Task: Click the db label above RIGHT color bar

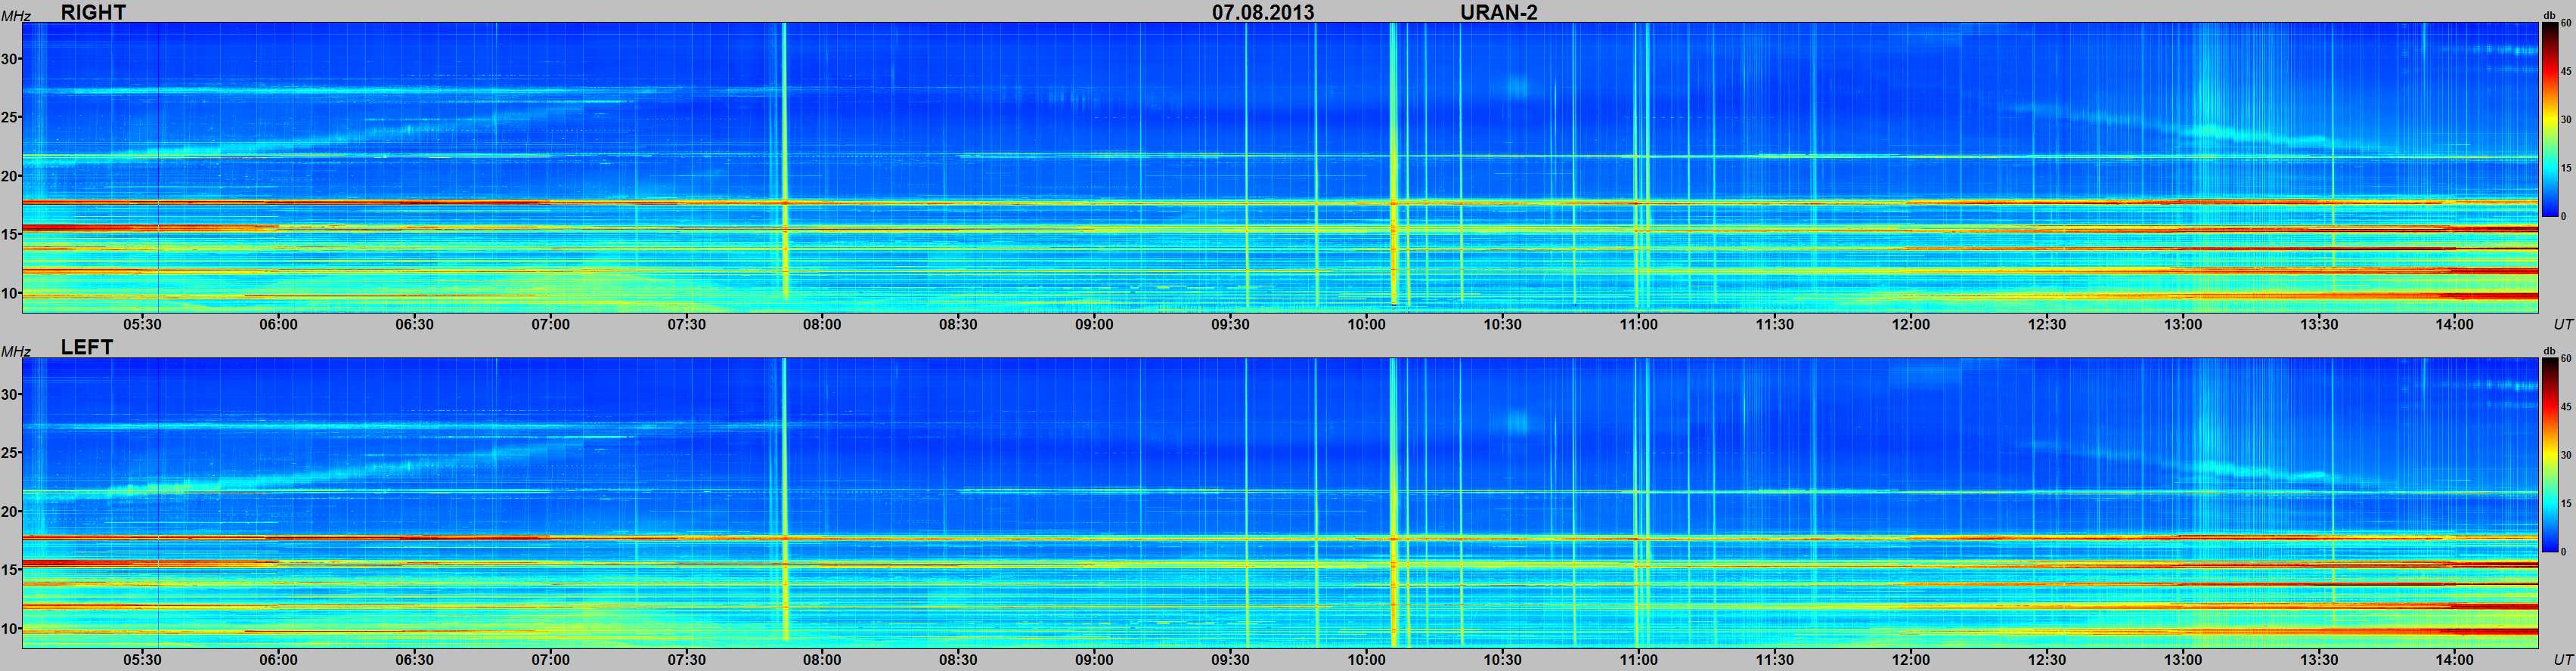Action: pyautogui.click(x=2549, y=15)
